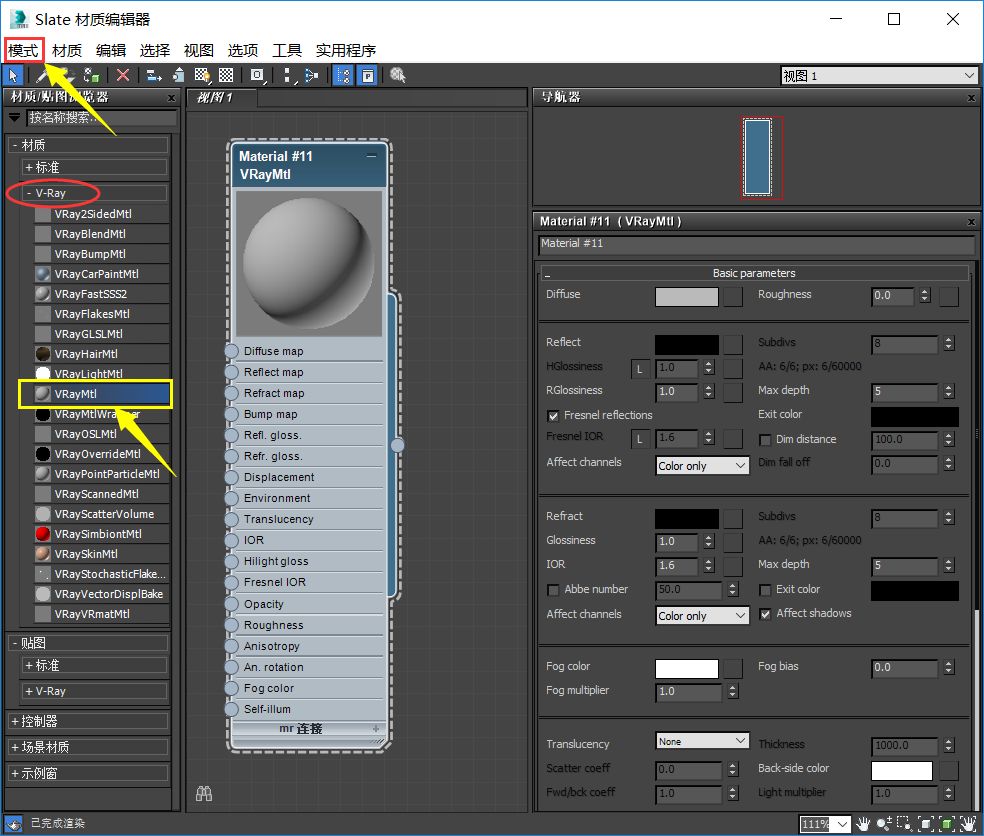Click the Diffuse color swatch
The width and height of the screenshot is (984, 836).
pos(687,297)
